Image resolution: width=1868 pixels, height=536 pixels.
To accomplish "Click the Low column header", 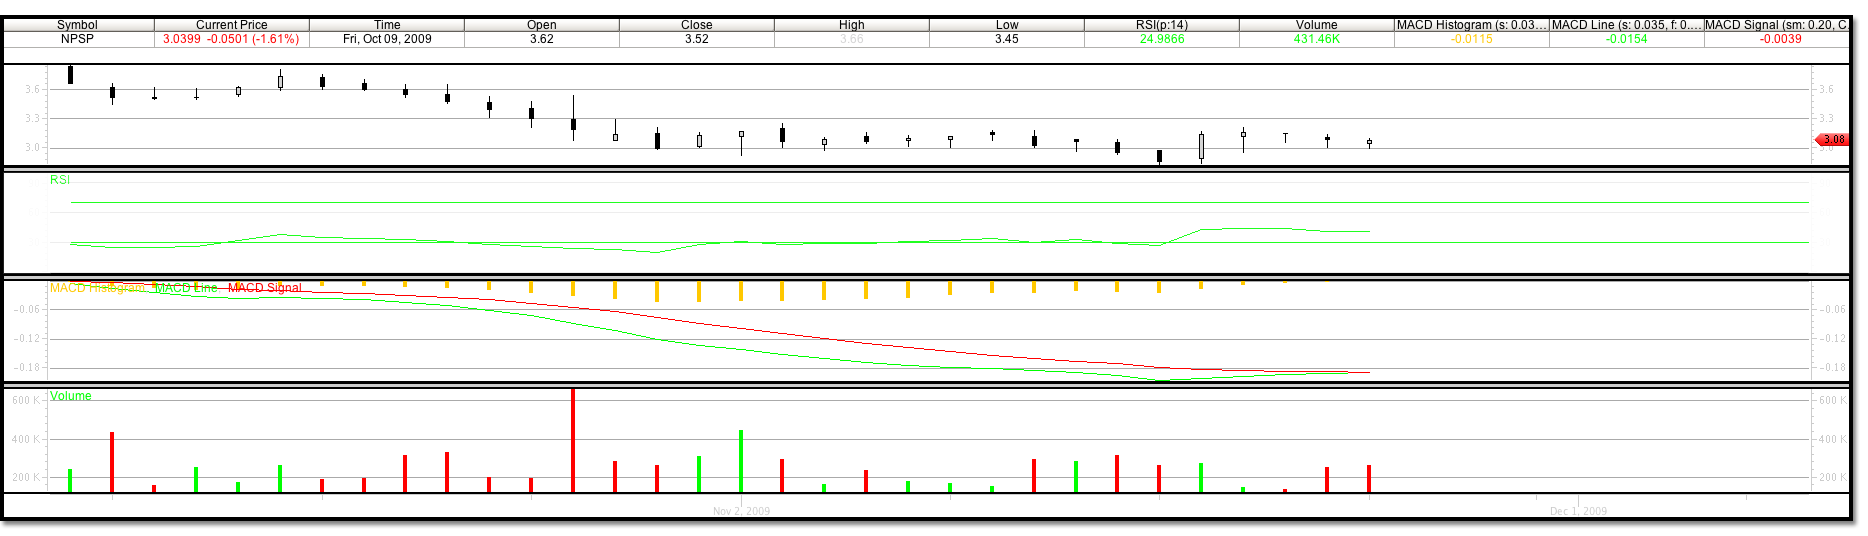I will pos(1007,25).
